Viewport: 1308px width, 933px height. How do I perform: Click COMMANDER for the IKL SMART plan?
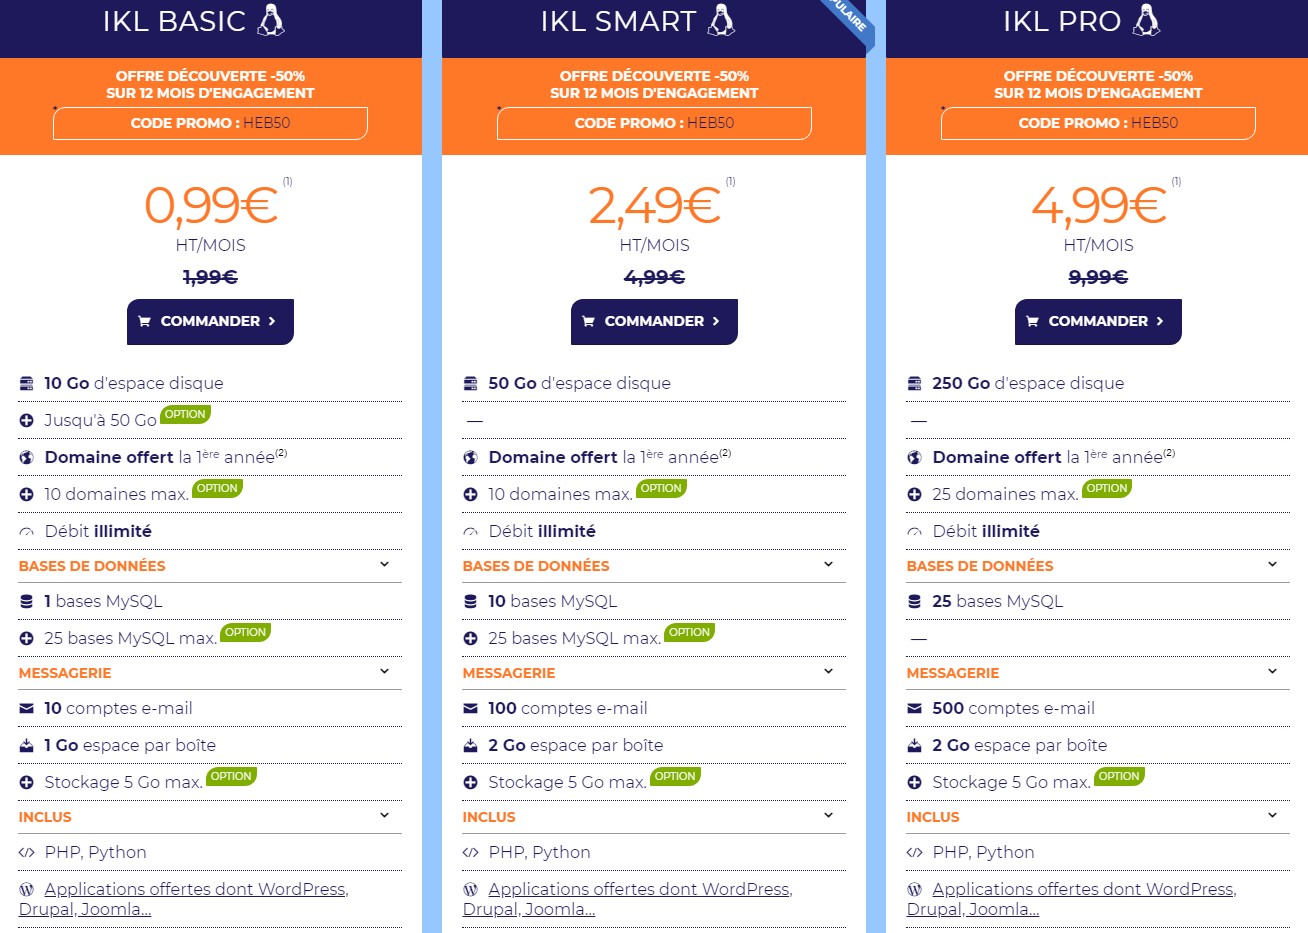[654, 322]
